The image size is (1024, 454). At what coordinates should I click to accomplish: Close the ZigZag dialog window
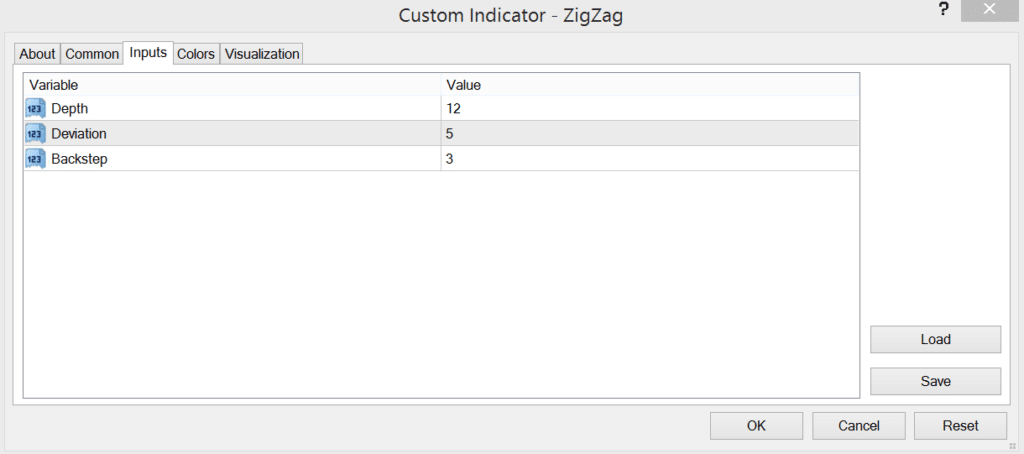coord(990,10)
